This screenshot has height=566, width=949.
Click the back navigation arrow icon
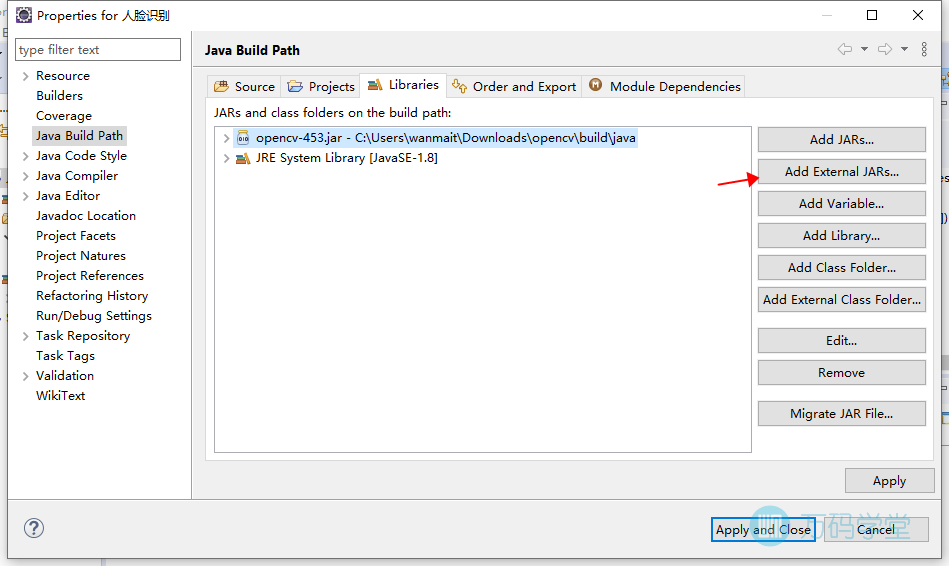pos(845,50)
